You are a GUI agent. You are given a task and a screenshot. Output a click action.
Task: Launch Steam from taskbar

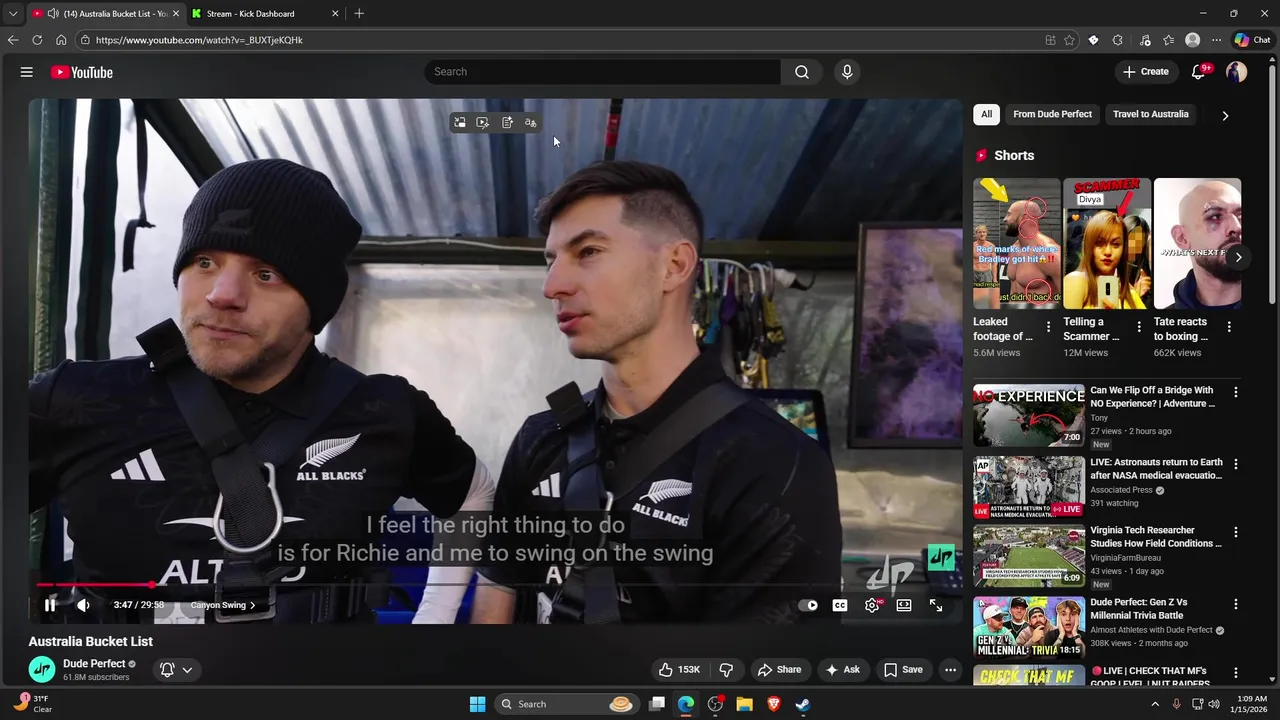(802, 704)
